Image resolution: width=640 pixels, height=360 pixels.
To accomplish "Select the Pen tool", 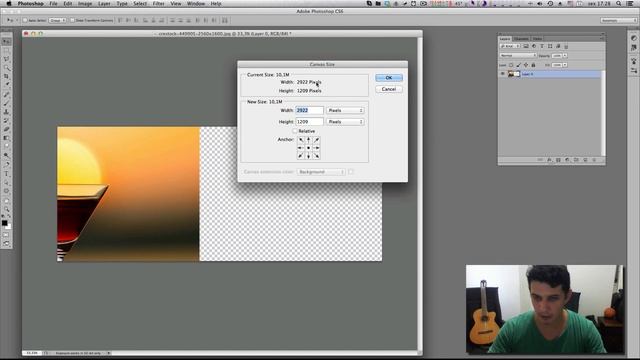I will (6, 165).
